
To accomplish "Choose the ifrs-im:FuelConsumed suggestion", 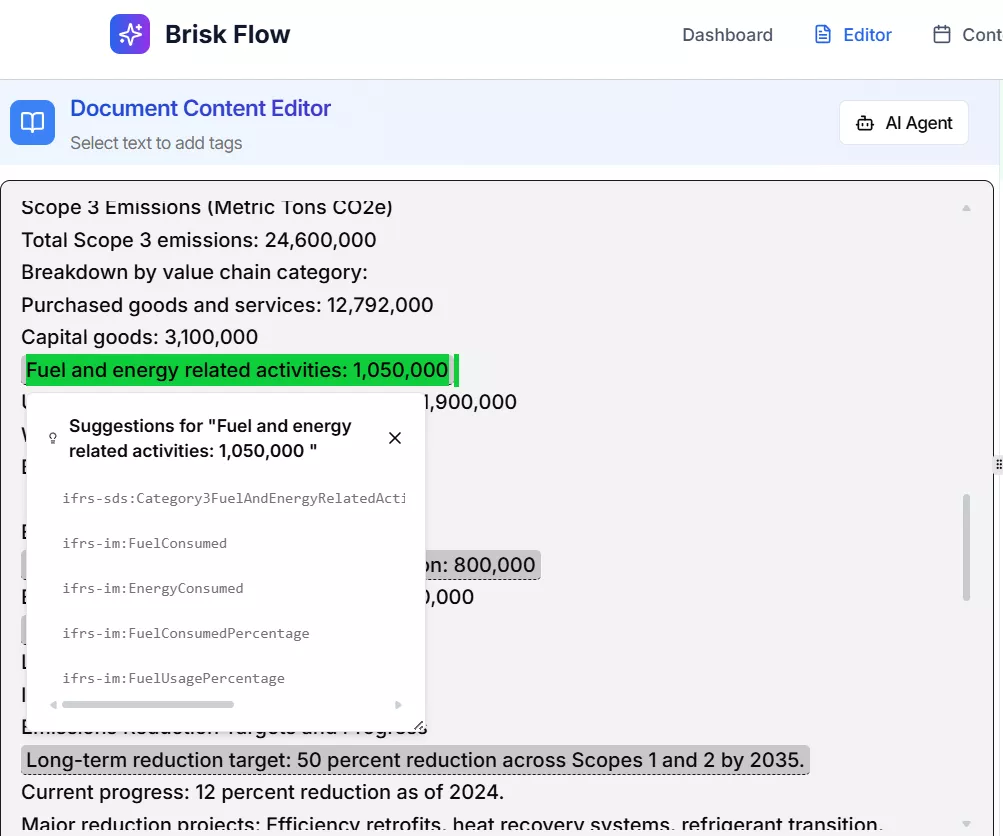I will pyautogui.click(x=145, y=543).
